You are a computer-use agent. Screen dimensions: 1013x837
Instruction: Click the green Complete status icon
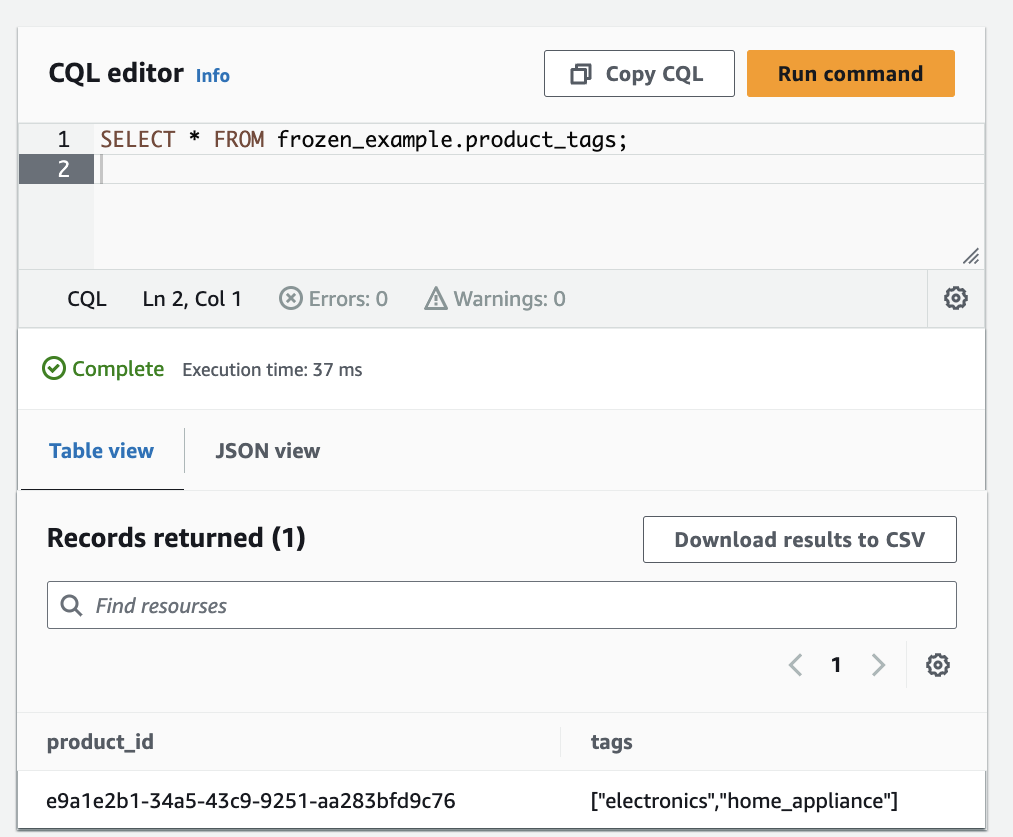pos(54,369)
